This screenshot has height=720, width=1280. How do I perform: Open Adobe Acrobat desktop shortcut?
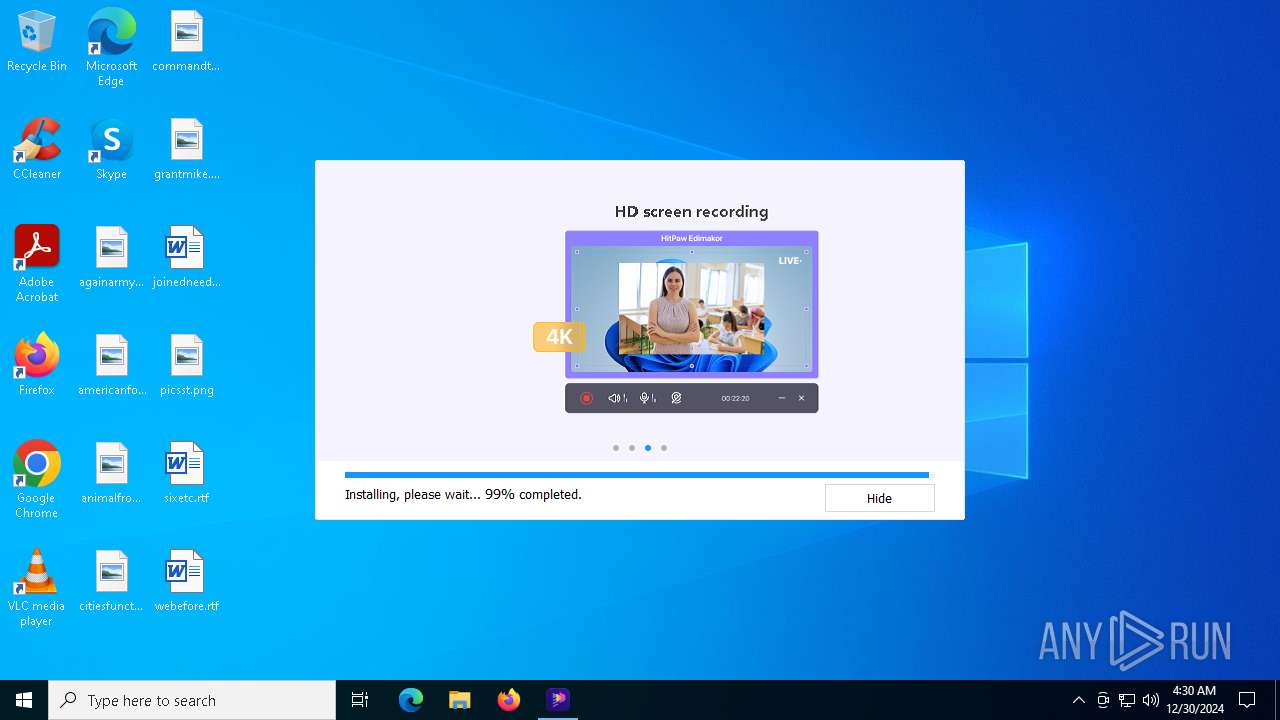[37, 264]
